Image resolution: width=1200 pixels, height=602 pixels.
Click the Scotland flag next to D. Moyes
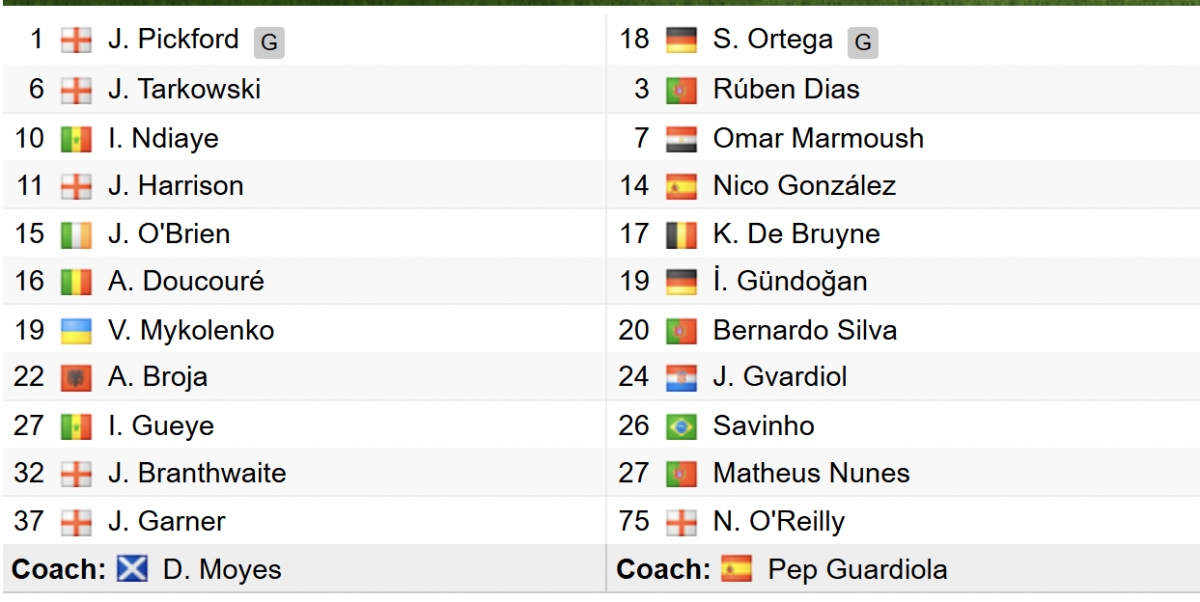pos(131,570)
